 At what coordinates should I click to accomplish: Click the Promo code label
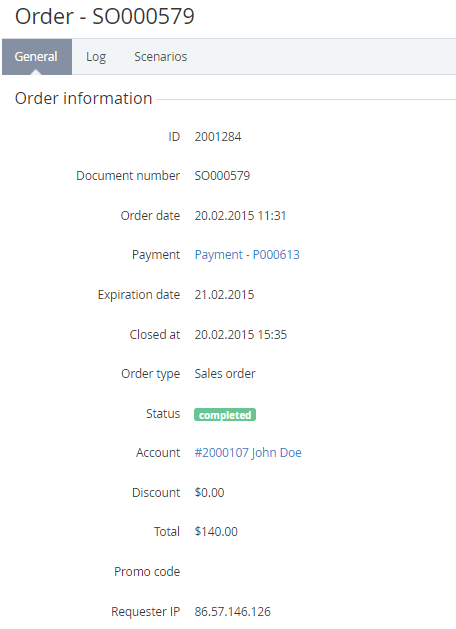coord(147,571)
